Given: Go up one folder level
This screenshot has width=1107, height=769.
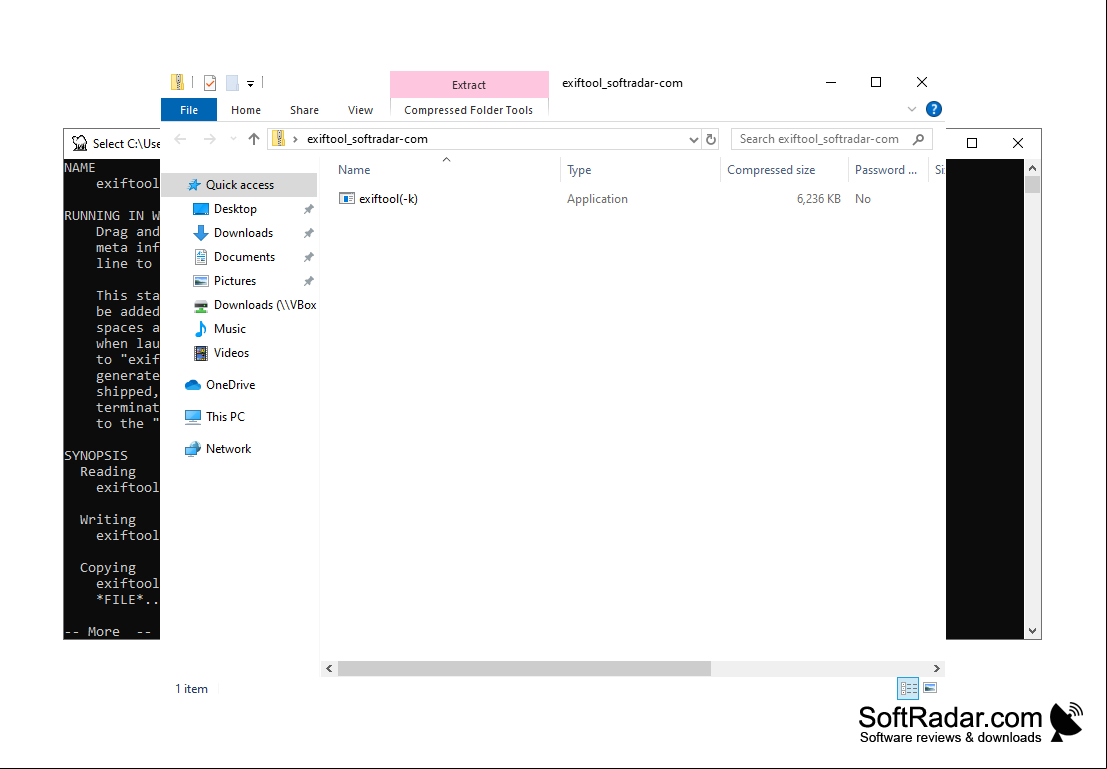Looking at the screenshot, I should [254, 139].
